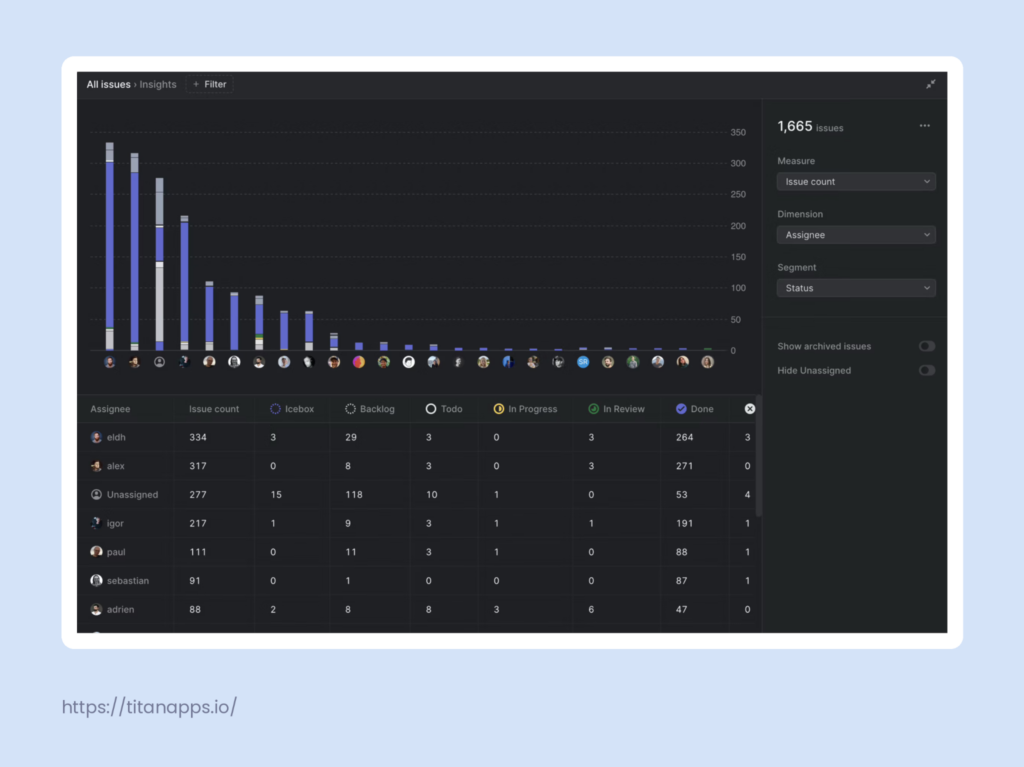Click the Canceled status icon column

pyautogui.click(x=750, y=409)
